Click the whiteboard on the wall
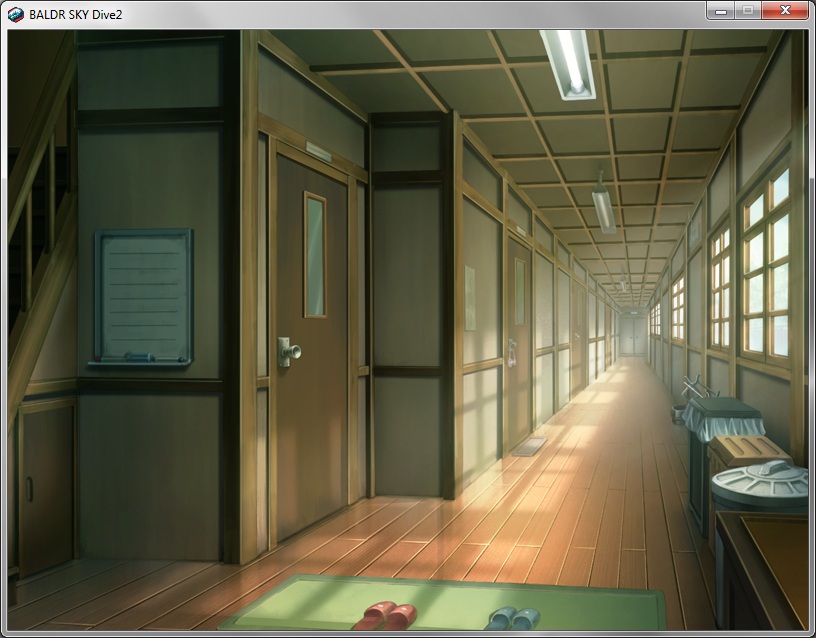The width and height of the screenshot is (816, 638). pyautogui.click(x=143, y=298)
